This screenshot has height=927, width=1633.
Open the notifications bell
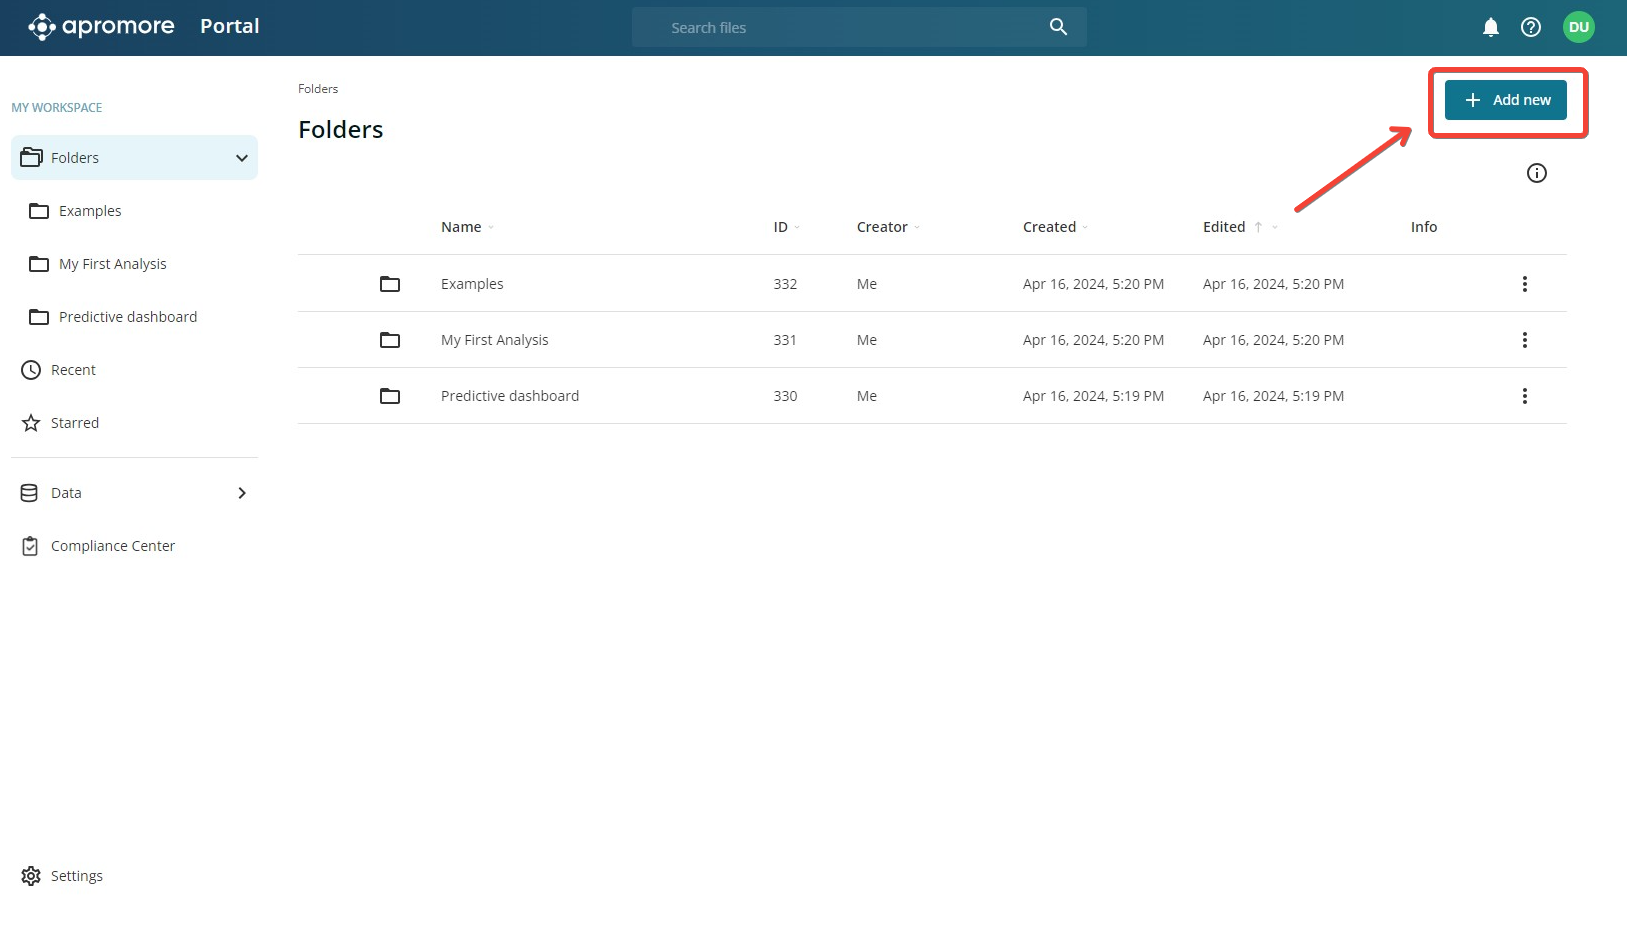tap(1490, 27)
